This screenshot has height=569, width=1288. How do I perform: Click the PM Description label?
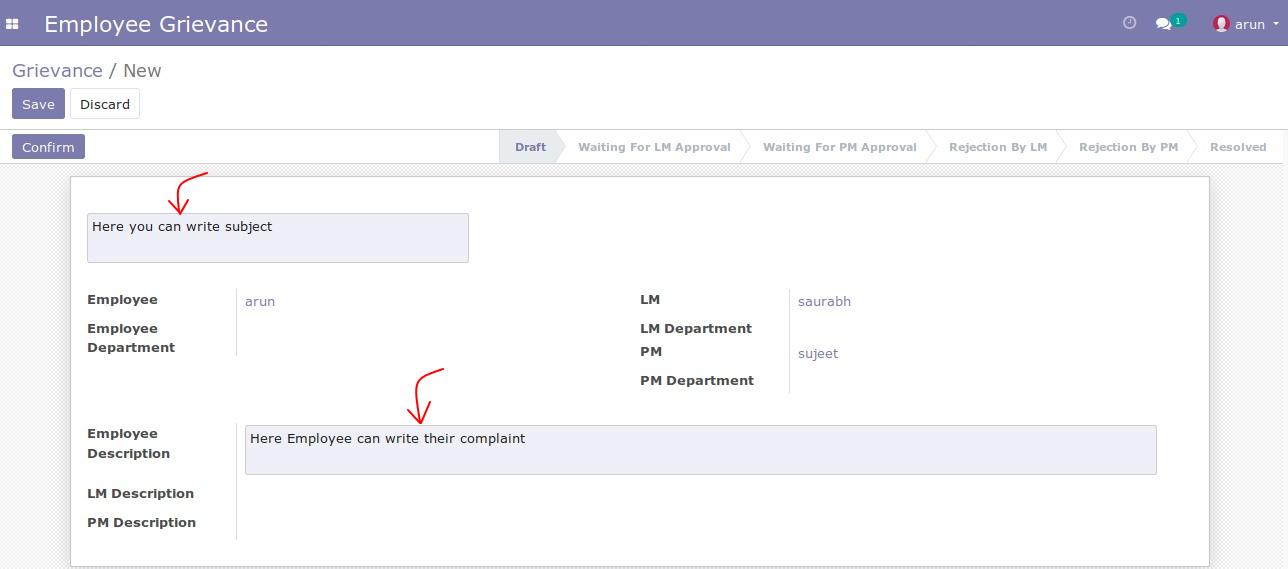[x=141, y=522]
